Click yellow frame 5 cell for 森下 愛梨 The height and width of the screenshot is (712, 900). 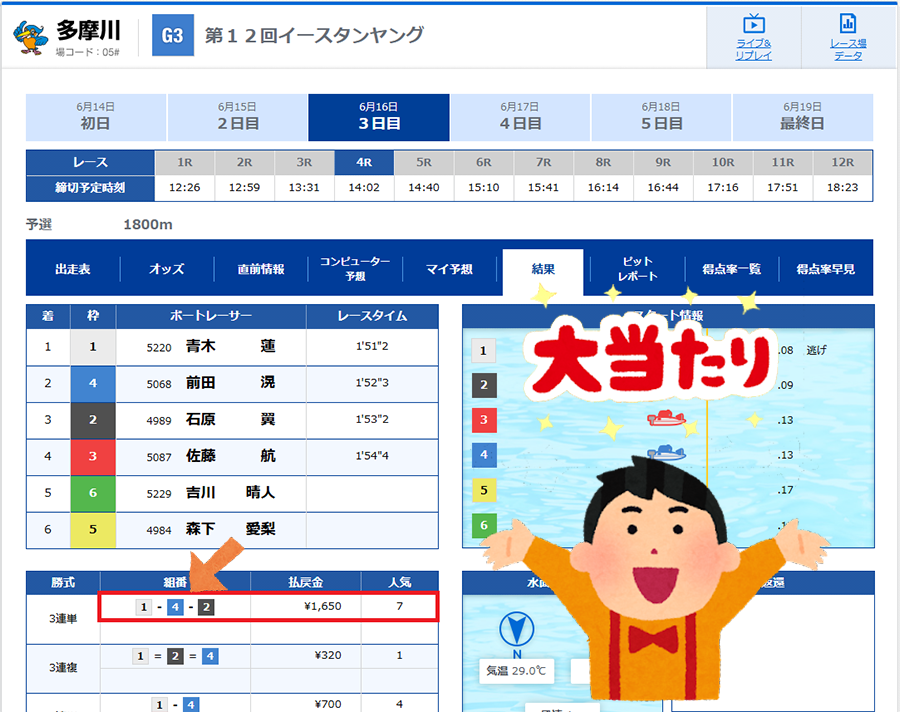(93, 529)
